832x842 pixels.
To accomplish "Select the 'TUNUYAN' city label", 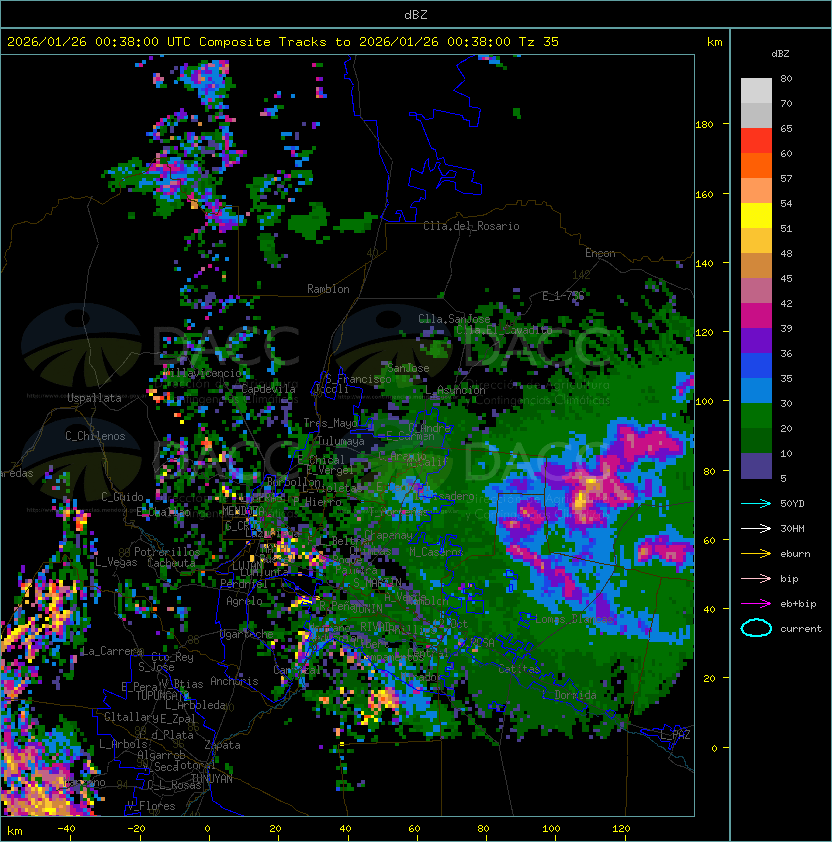I will pyautogui.click(x=212, y=779).
